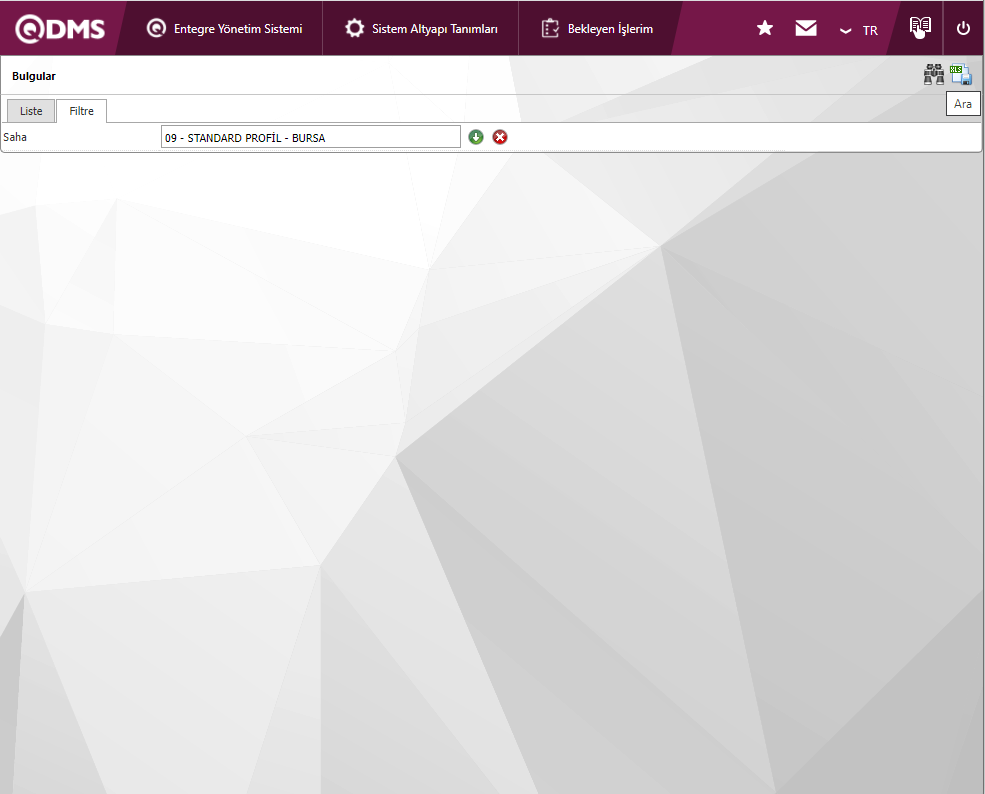Click the QDMS logo
Image resolution: width=985 pixels, height=794 pixels.
pyautogui.click(x=60, y=28)
